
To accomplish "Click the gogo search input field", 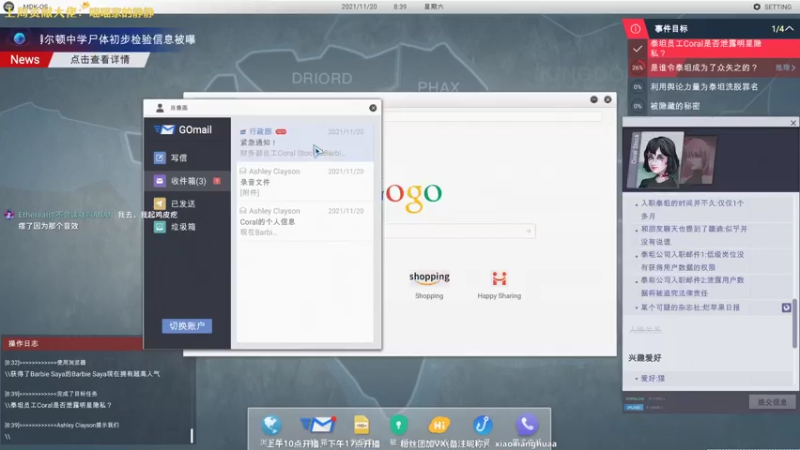I will (457, 231).
